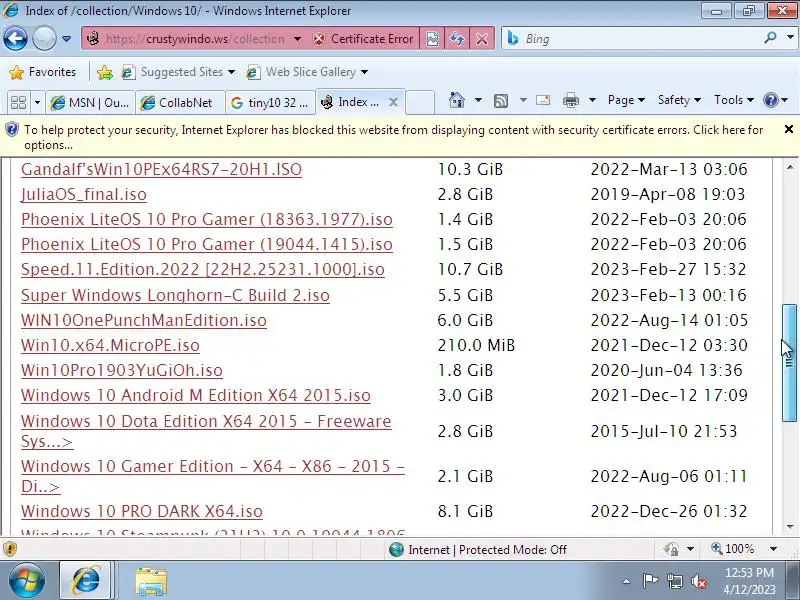Click the 100% zoom level button
Screen dimensions: 800x600
coord(733,549)
